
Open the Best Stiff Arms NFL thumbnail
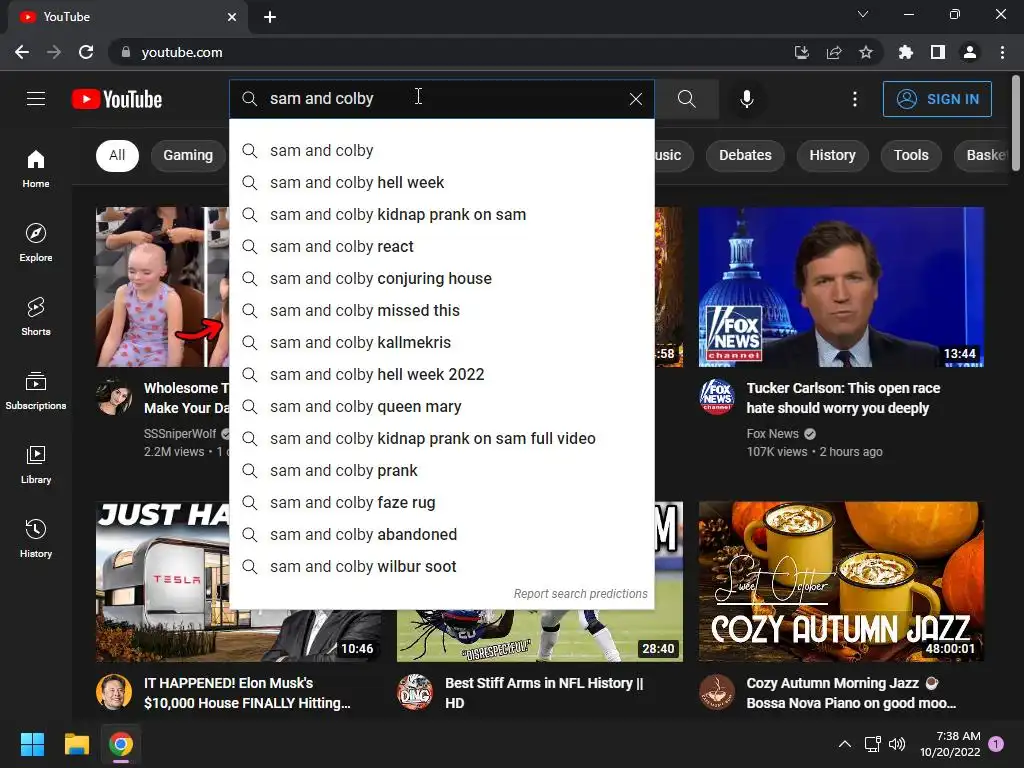click(539, 635)
